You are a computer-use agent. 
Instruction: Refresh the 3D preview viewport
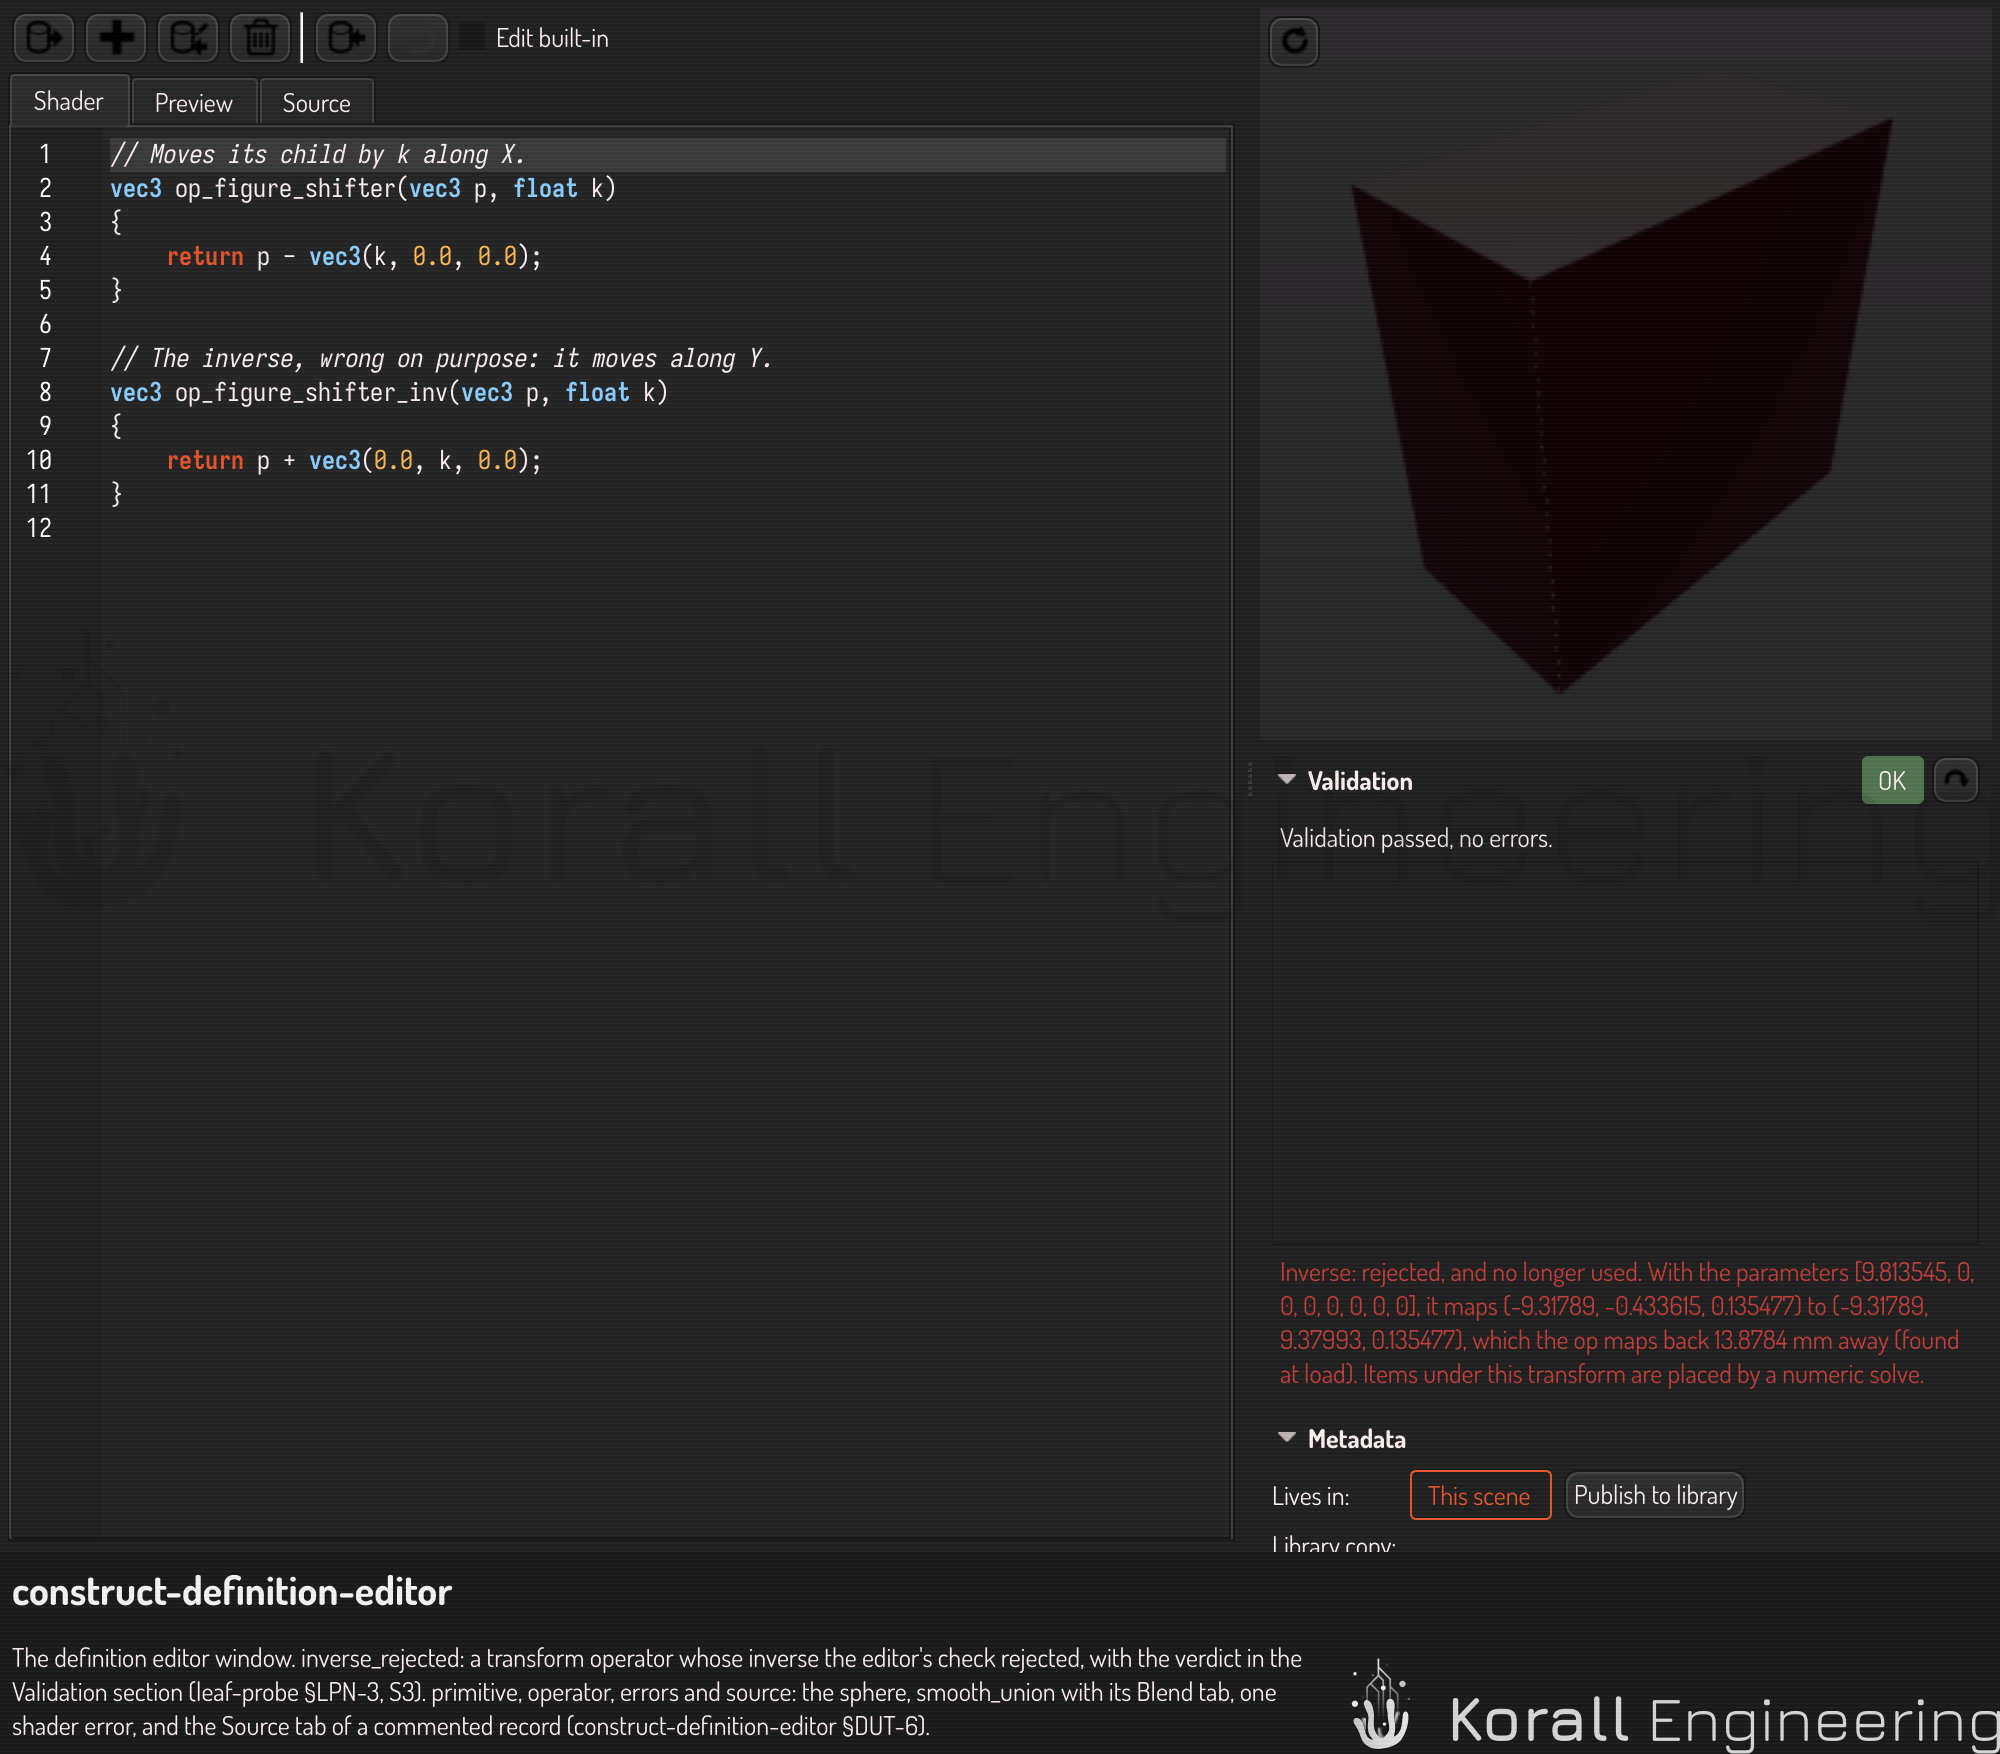coord(1294,41)
